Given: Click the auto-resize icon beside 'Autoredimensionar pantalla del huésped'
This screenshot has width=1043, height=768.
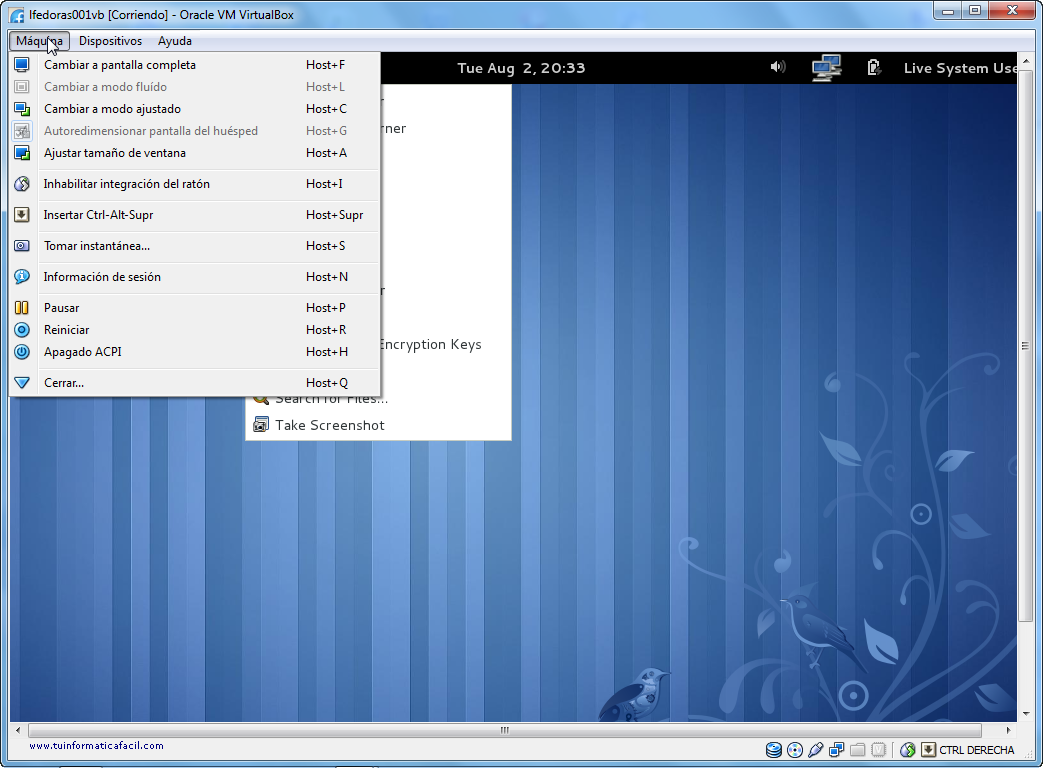Looking at the screenshot, I should [x=22, y=131].
